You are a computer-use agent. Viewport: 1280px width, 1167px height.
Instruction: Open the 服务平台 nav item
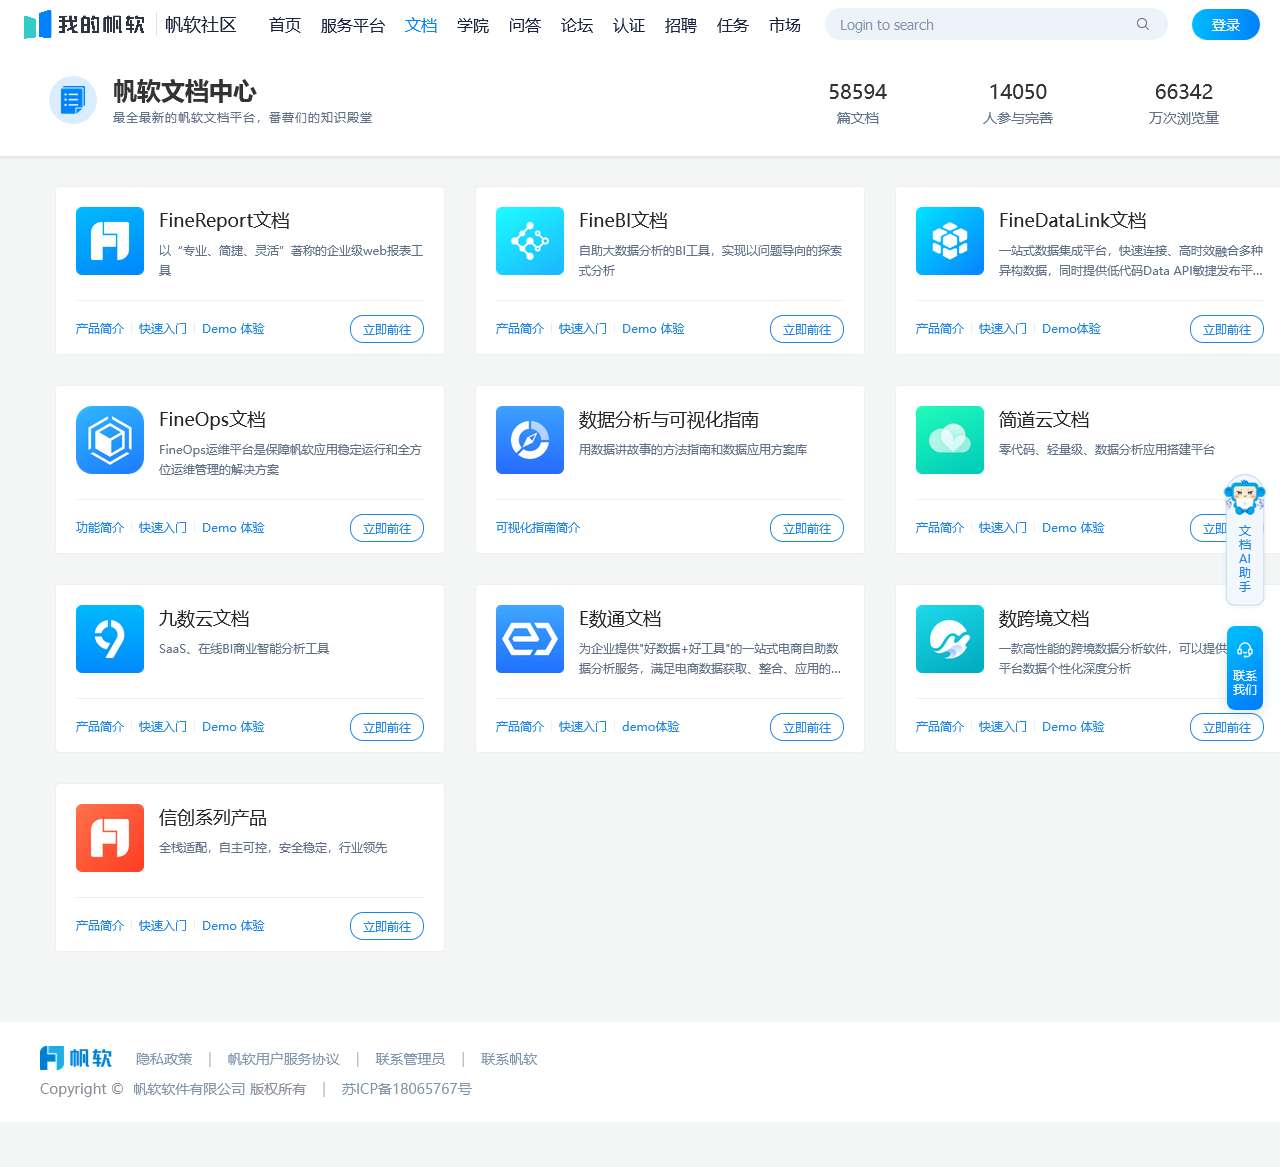(x=353, y=25)
